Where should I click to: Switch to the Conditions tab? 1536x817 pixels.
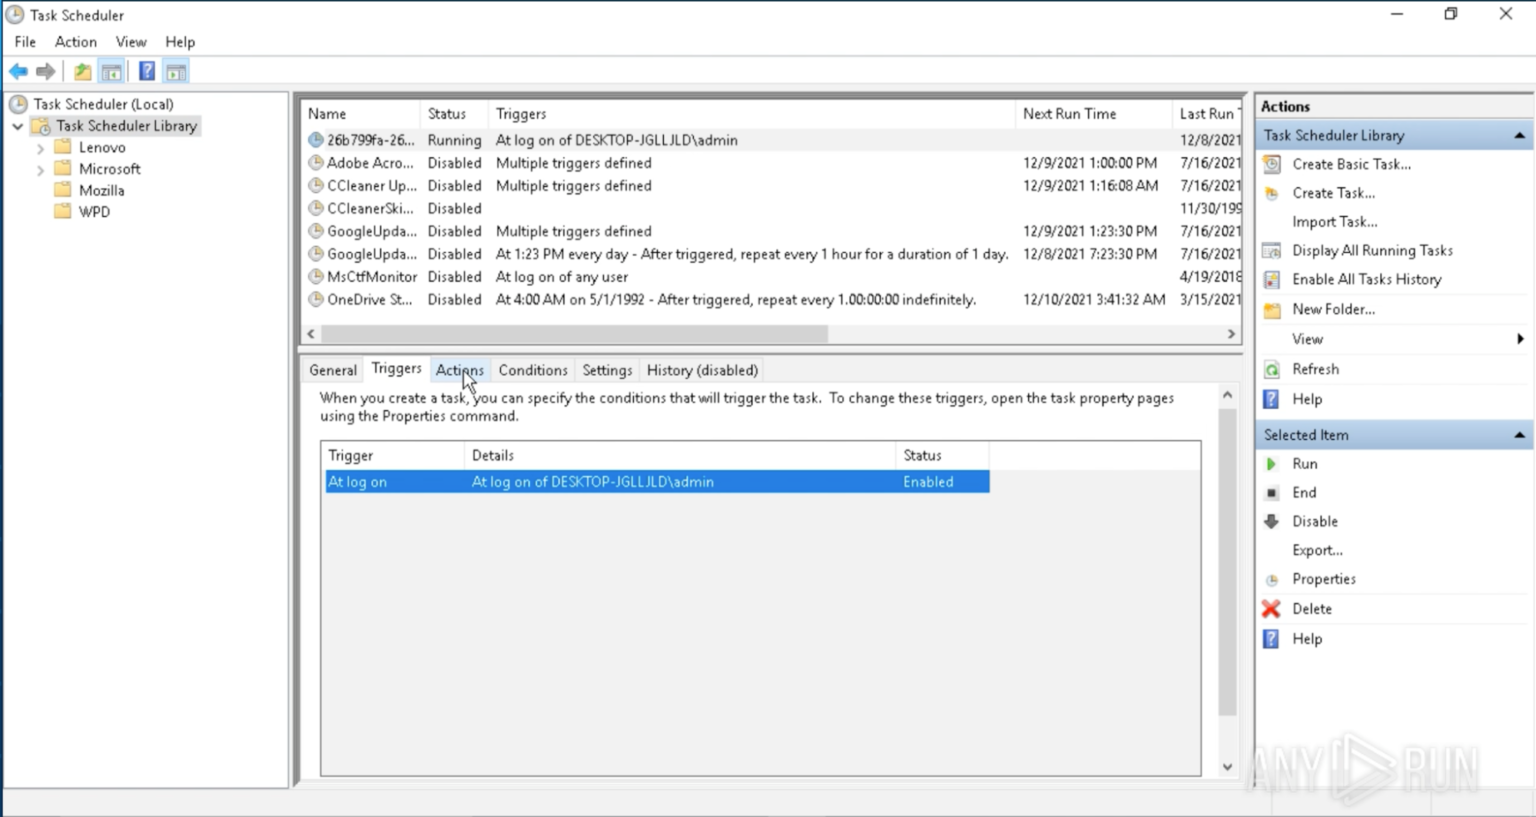click(x=533, y=370)
